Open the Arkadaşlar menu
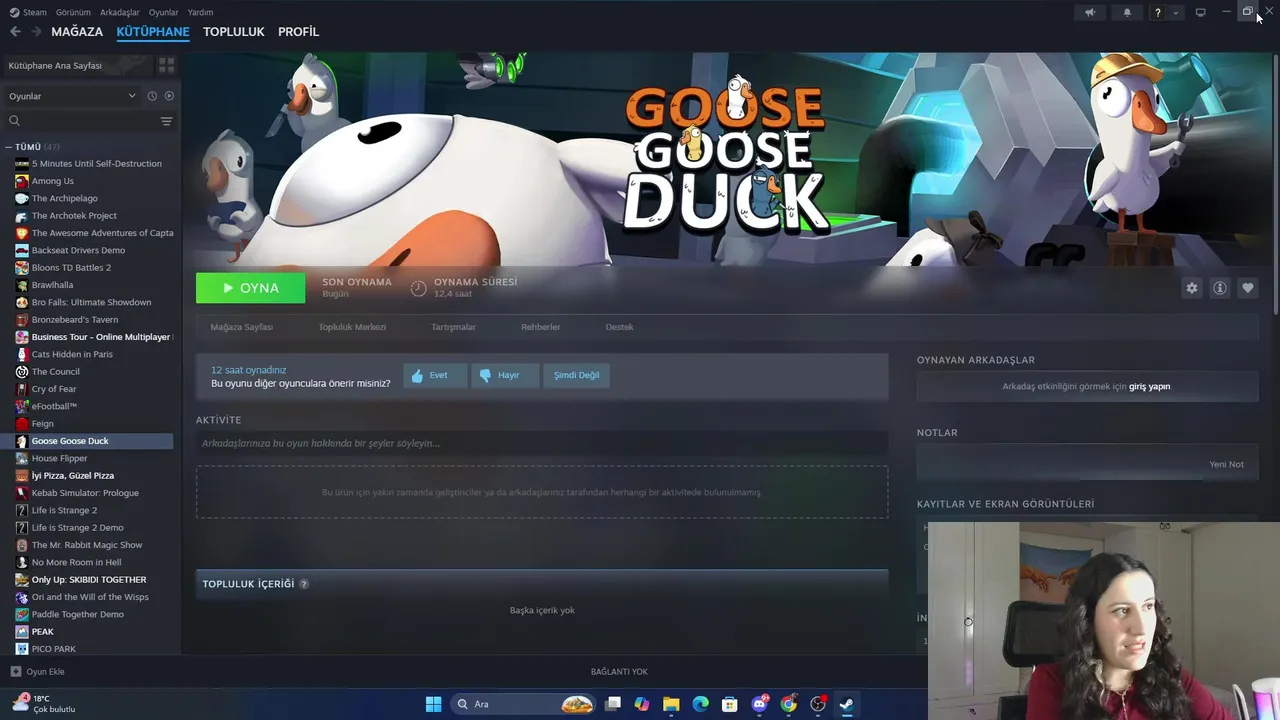This screenshot has height=720, width=1280. [x=120, y=12]
